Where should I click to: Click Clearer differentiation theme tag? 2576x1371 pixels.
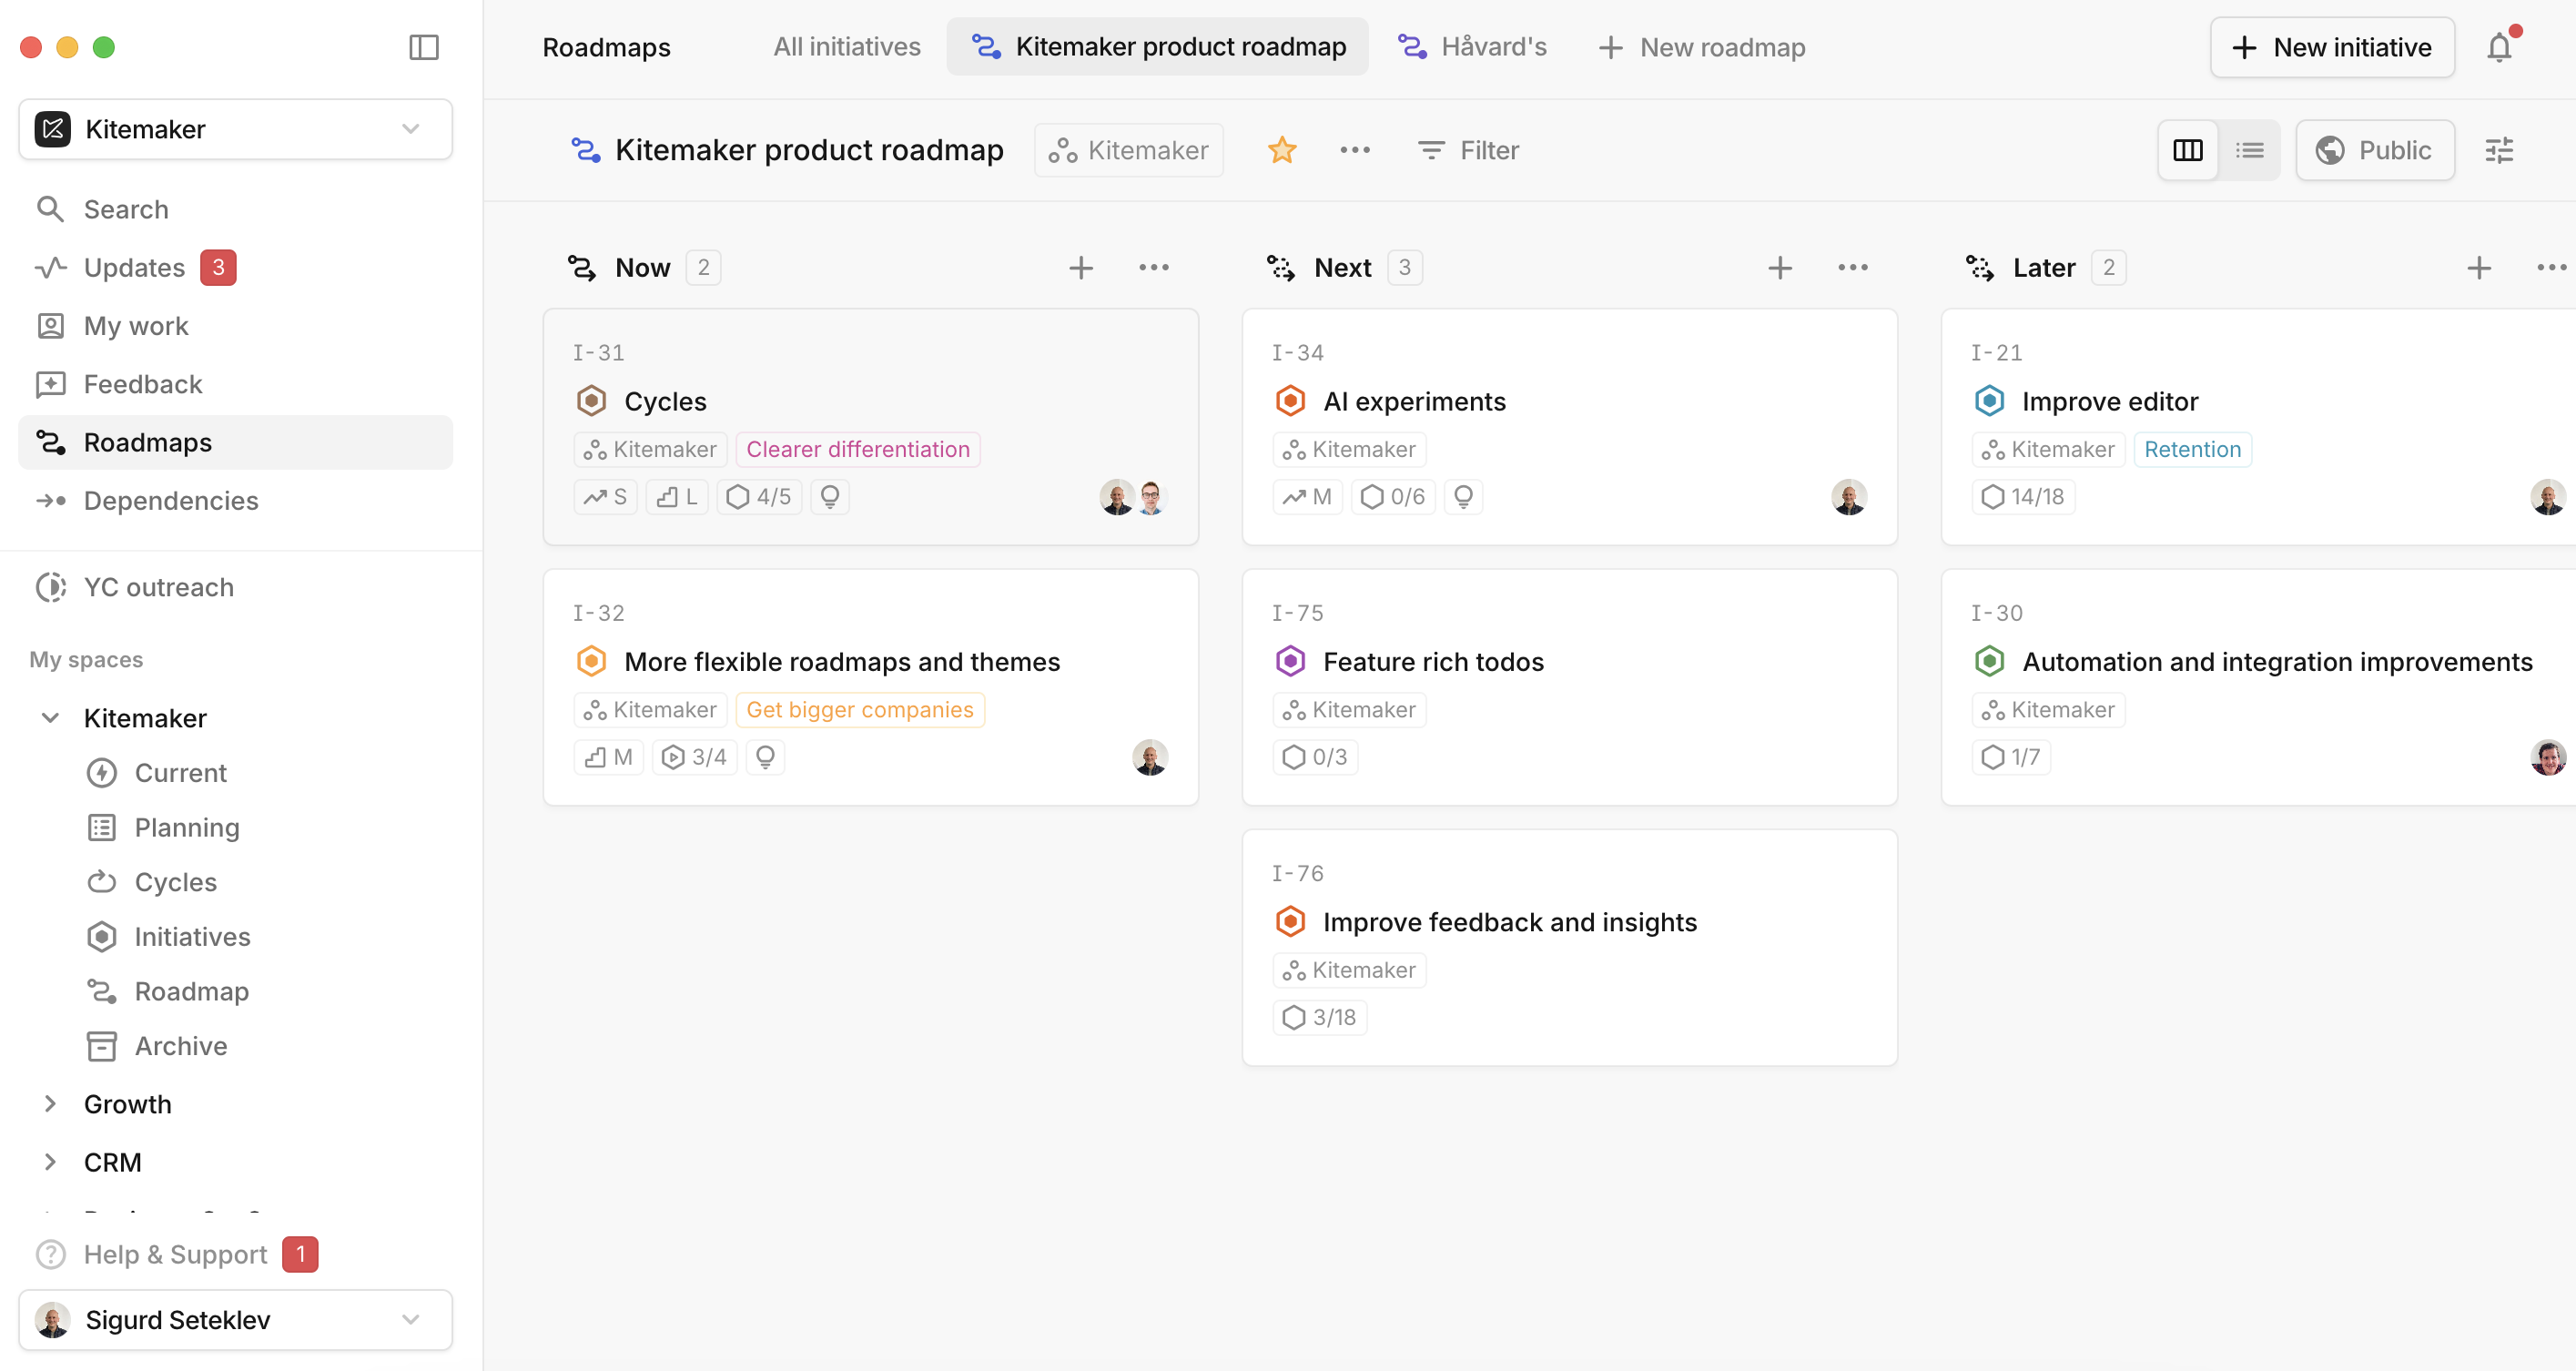point(857,449)
